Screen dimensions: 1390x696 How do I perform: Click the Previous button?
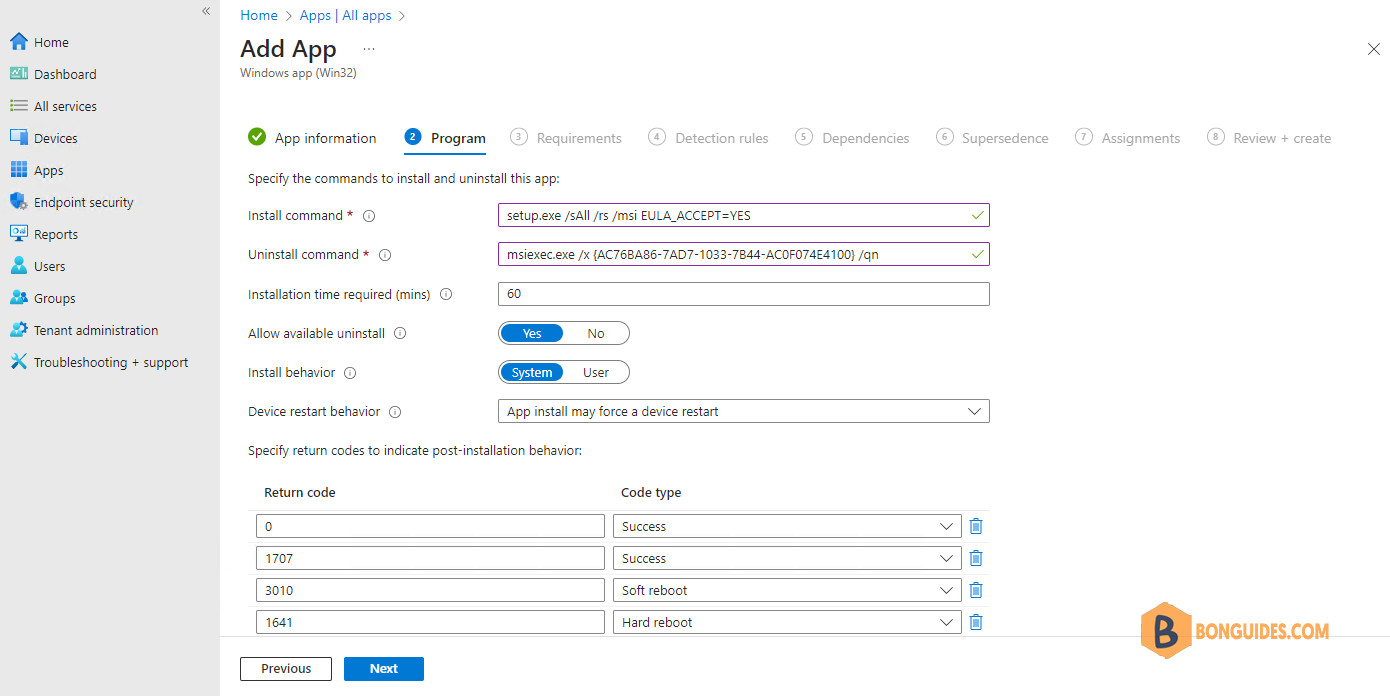tap(286, 669)
